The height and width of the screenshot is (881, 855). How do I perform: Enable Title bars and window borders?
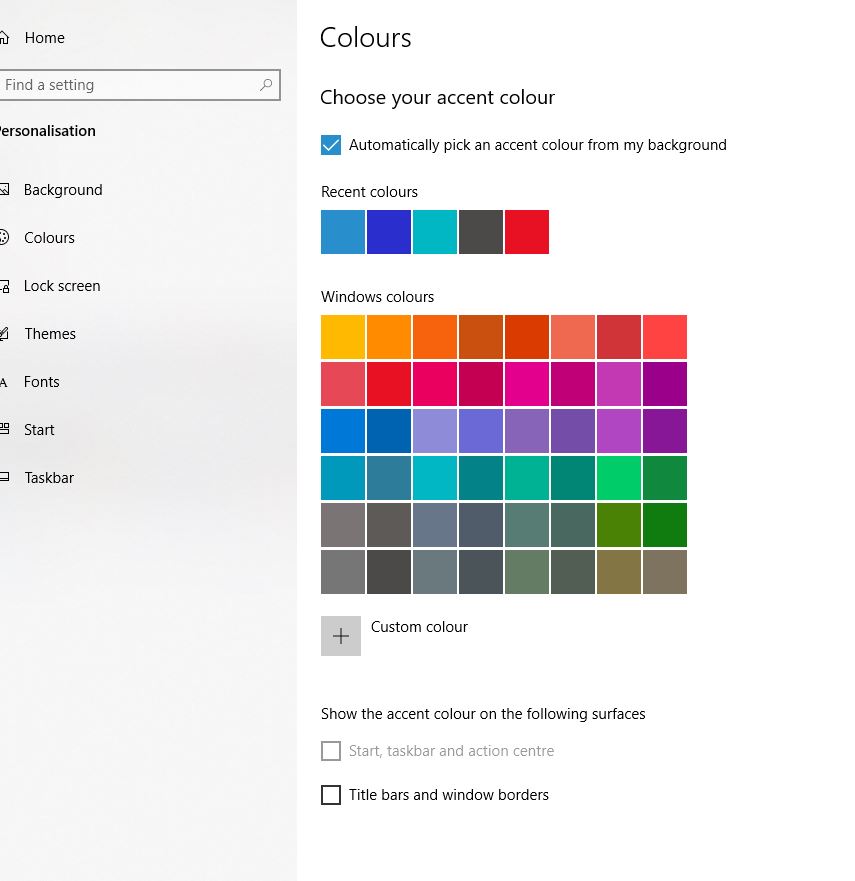point(331,795)
